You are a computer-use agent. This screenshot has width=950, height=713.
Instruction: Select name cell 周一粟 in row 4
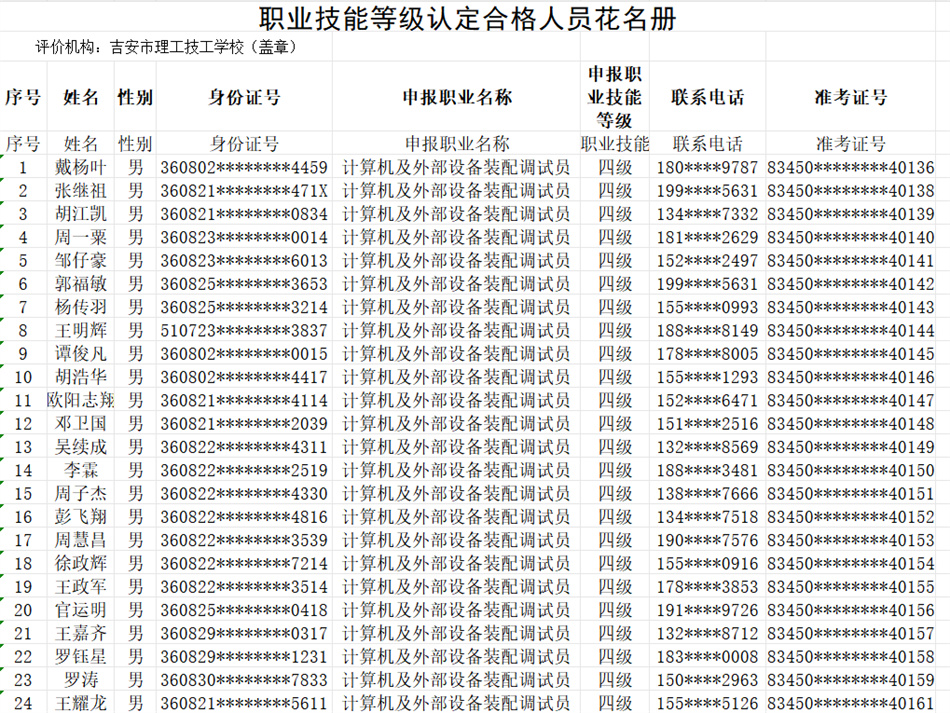(81, 237)
